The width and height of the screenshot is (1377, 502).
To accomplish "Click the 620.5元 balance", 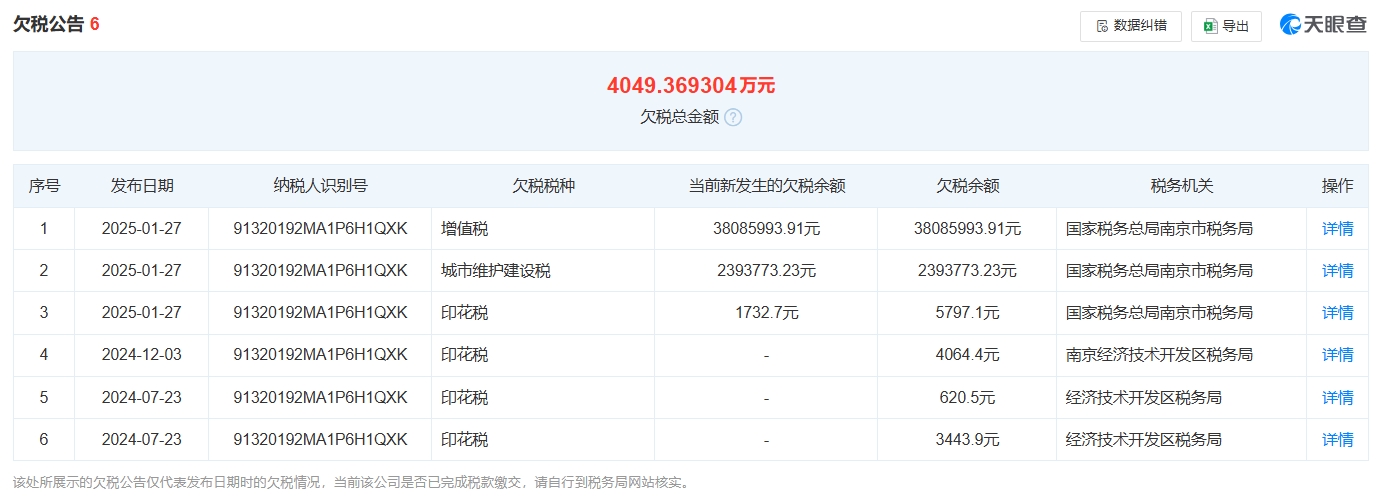I will pyautogui.click(x=967, y=397).
